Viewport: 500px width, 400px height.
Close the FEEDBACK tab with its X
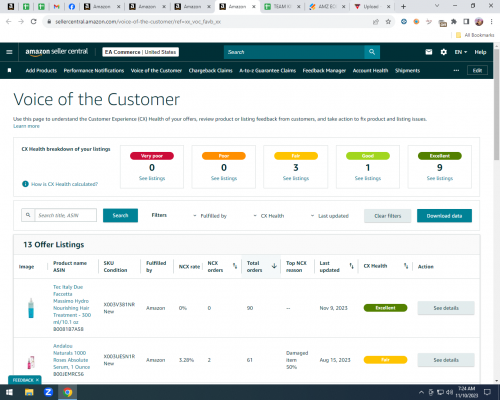37,380
